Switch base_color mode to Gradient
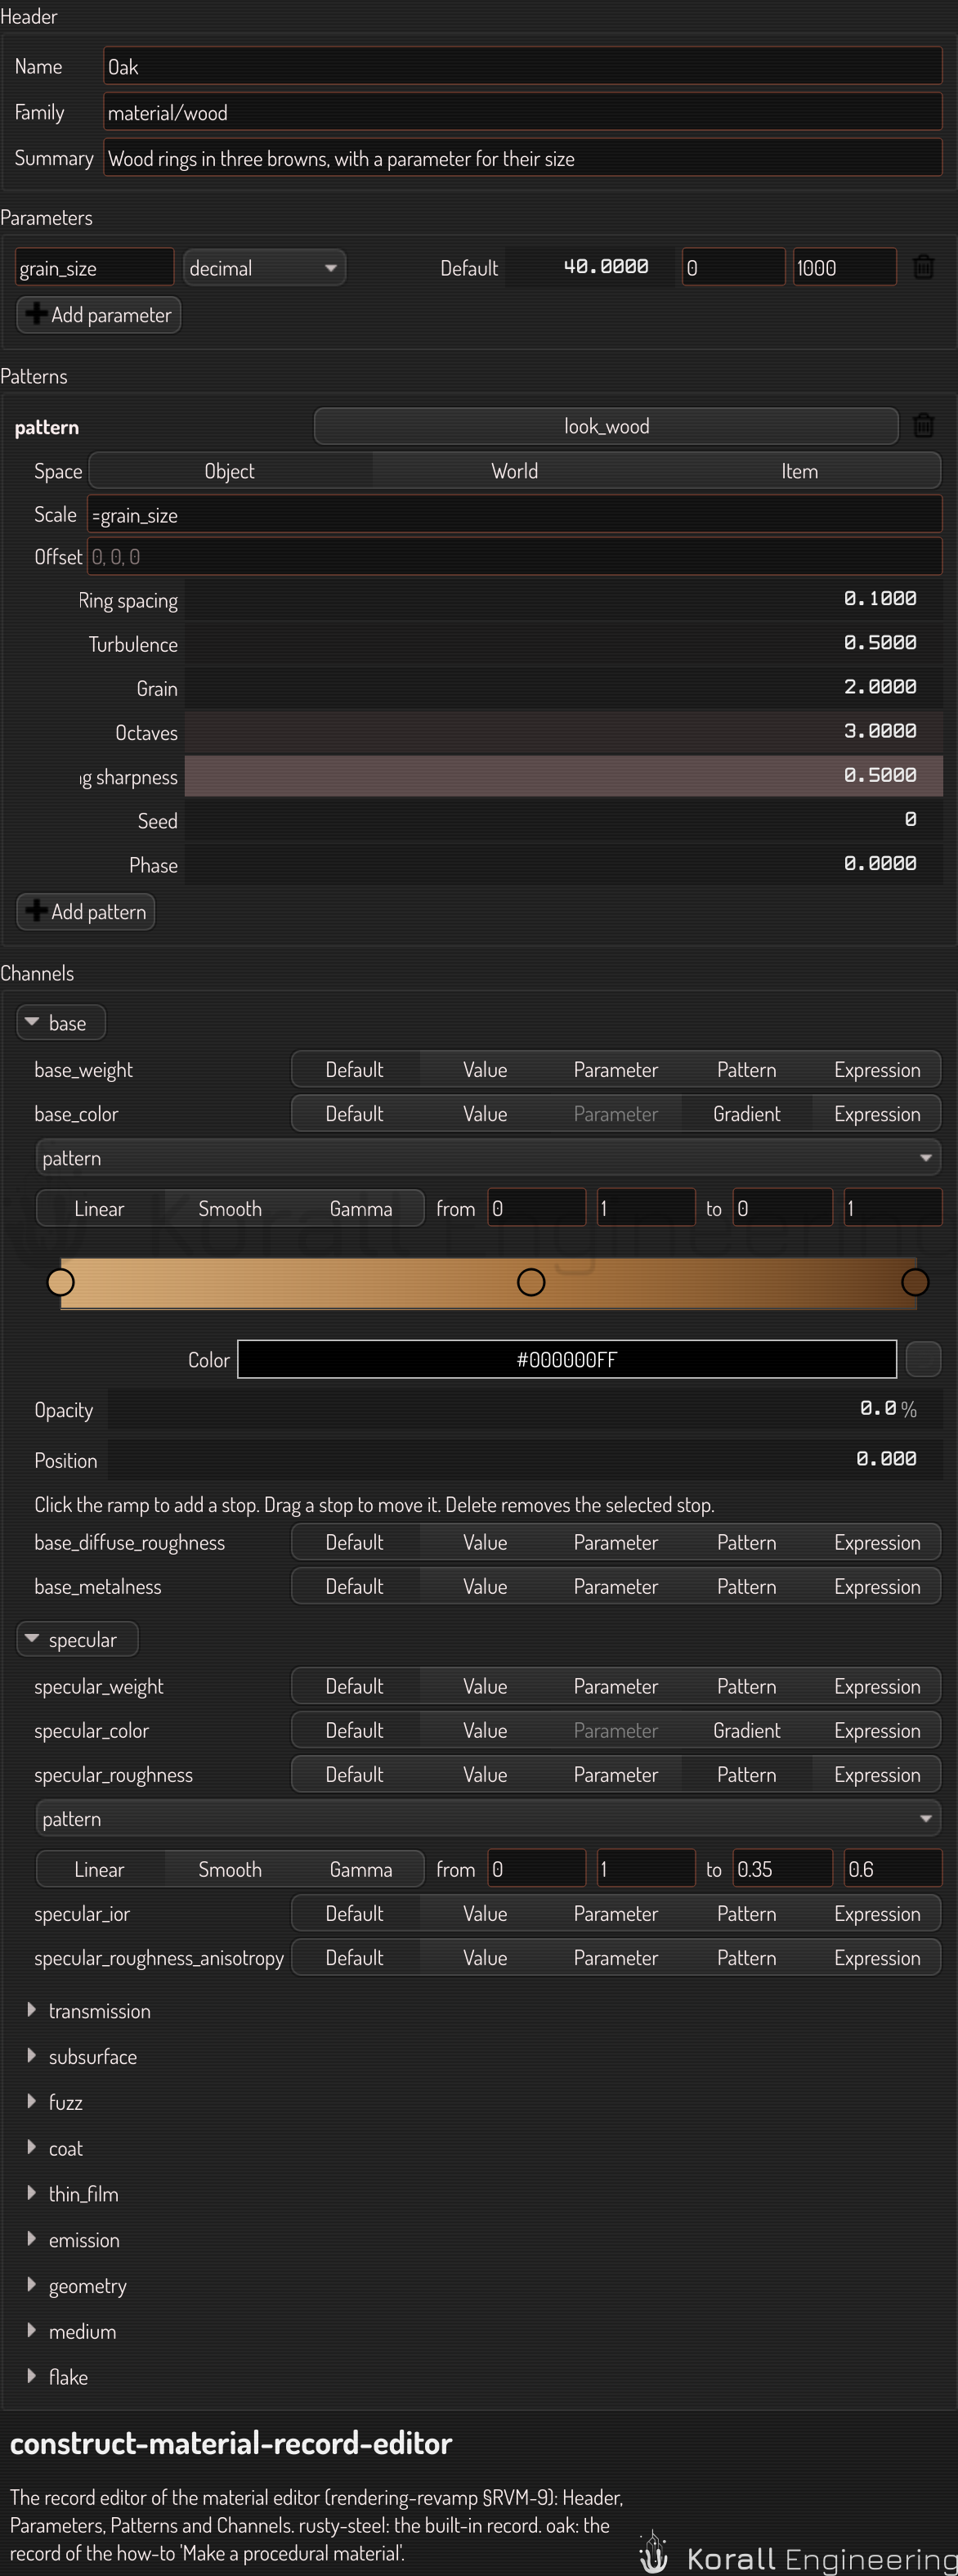The height and width of the screenshot is (2576, 958). [747, 1114]
